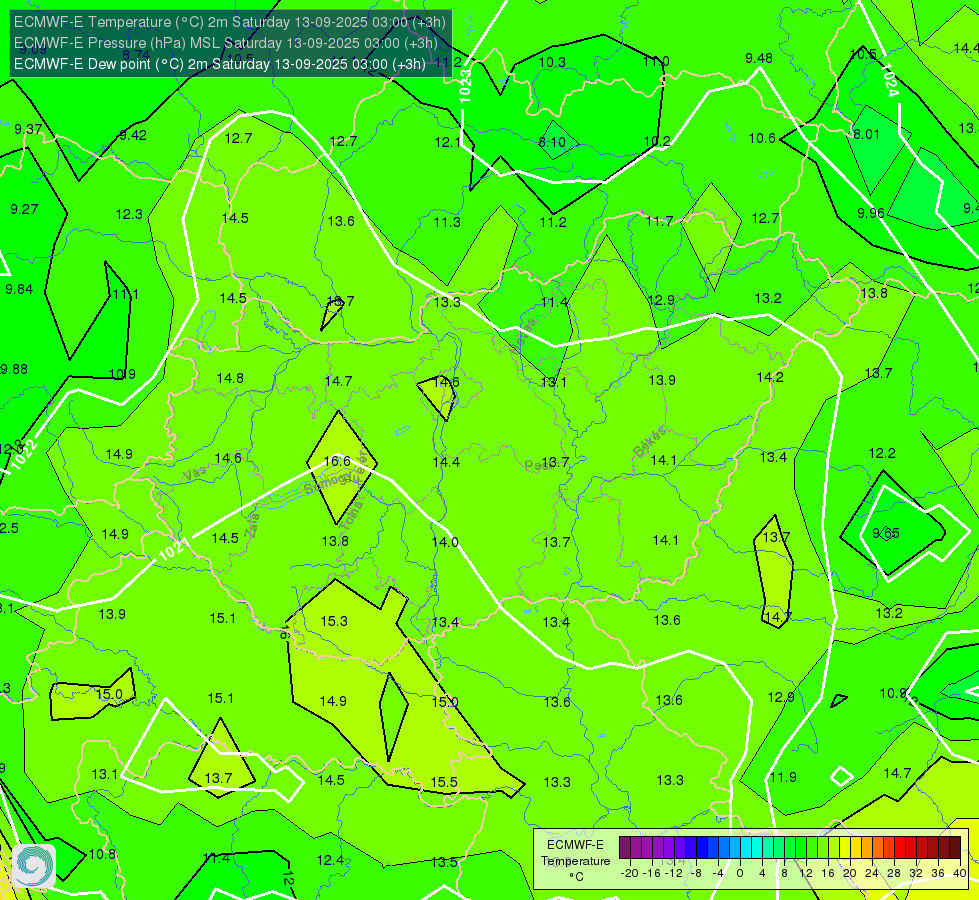Click the 9.84 temperature value
This screenshot has width=979, height=900.
(19, 289)
